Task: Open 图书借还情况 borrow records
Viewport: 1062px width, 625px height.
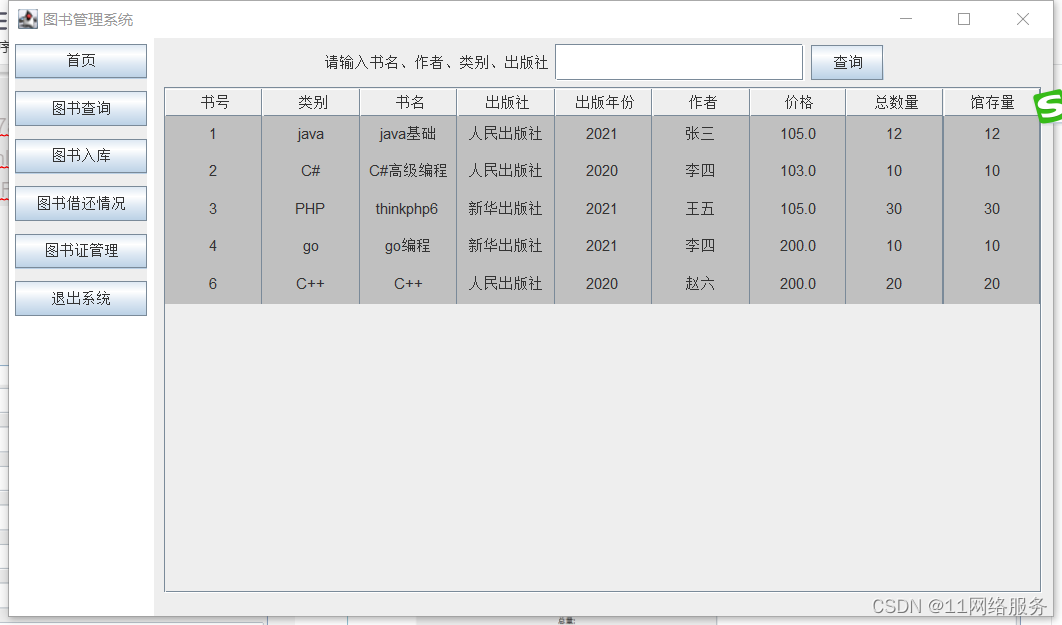Action: 81,203
